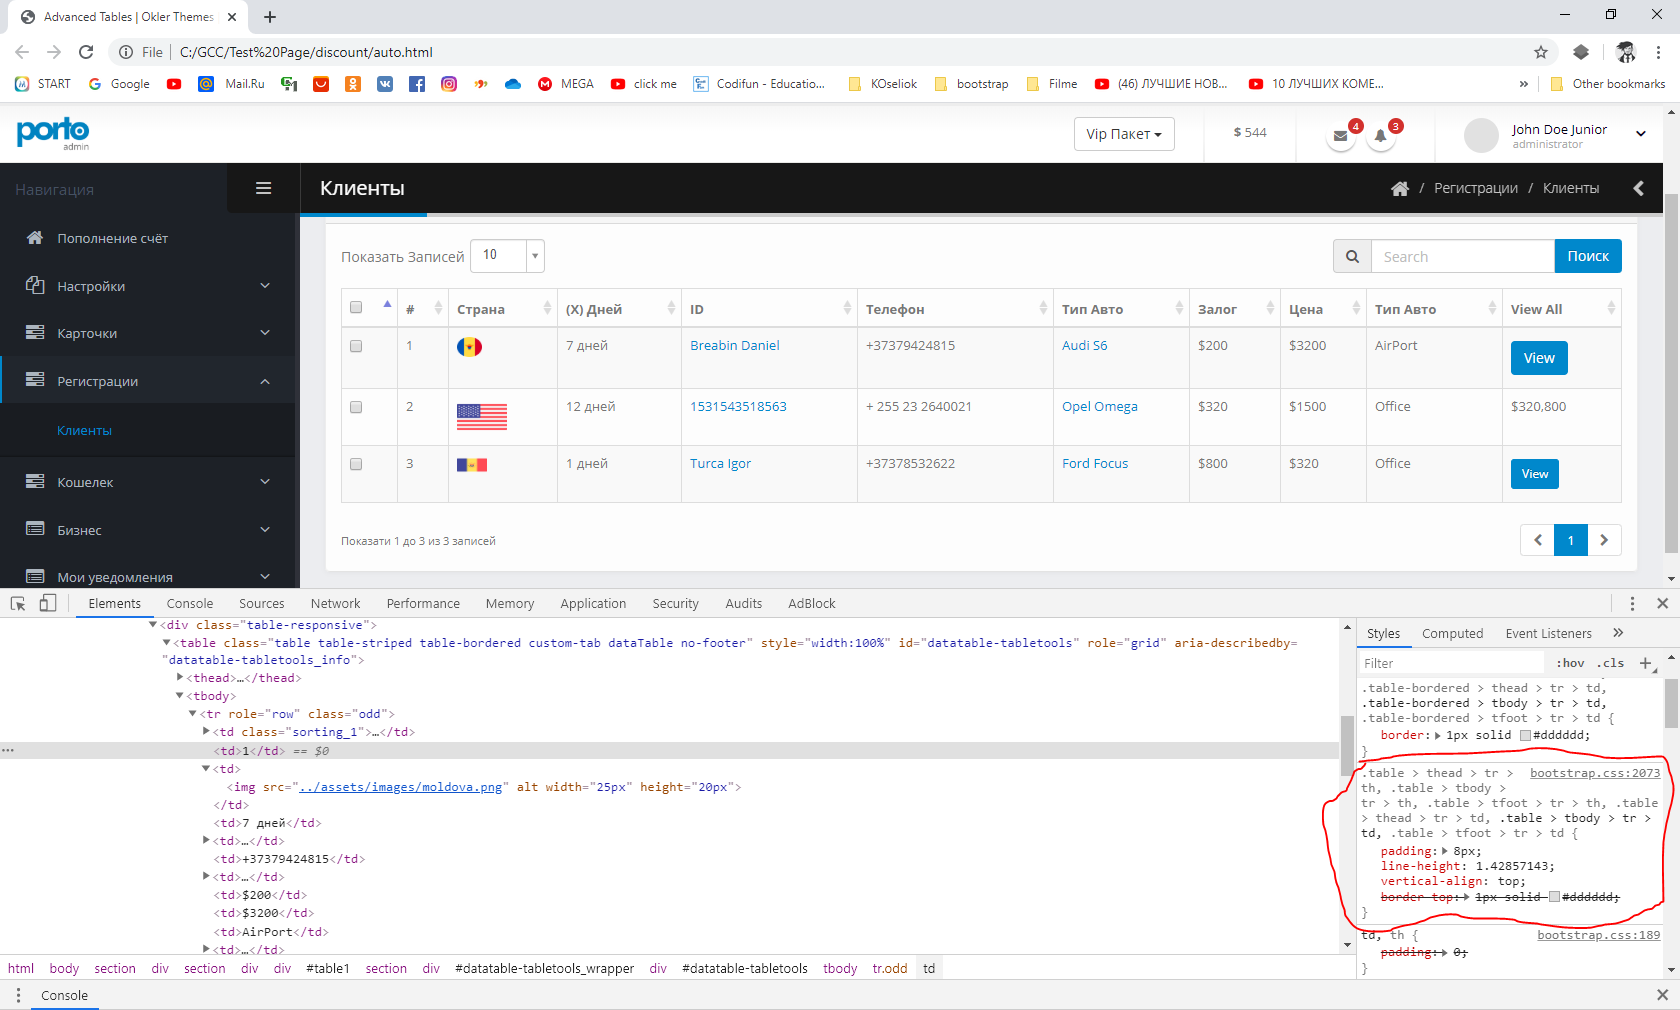Screen dimensions: 1680x1010
Task: Open the records-per-page select showing 10
Action: pos(507,256)
